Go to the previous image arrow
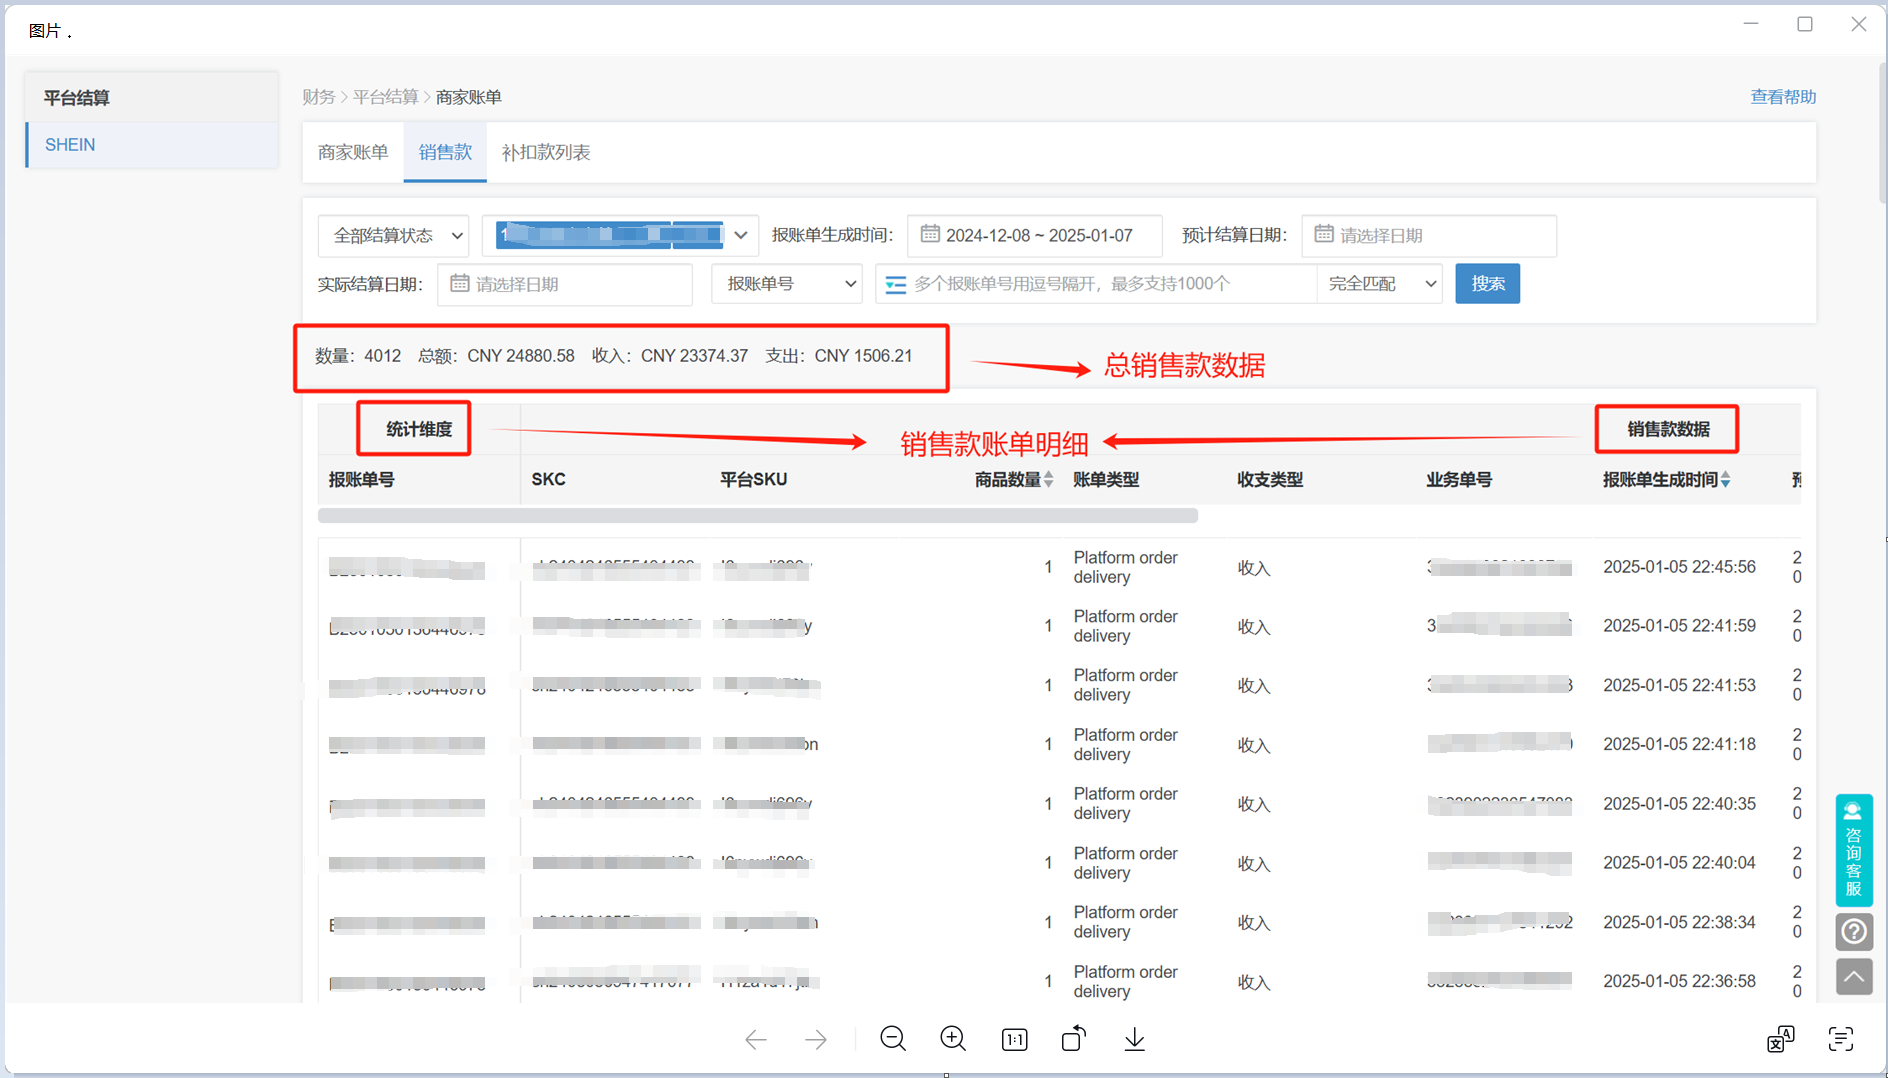The height and width of the screenshot is (1078, 1888). point(756,1040)
